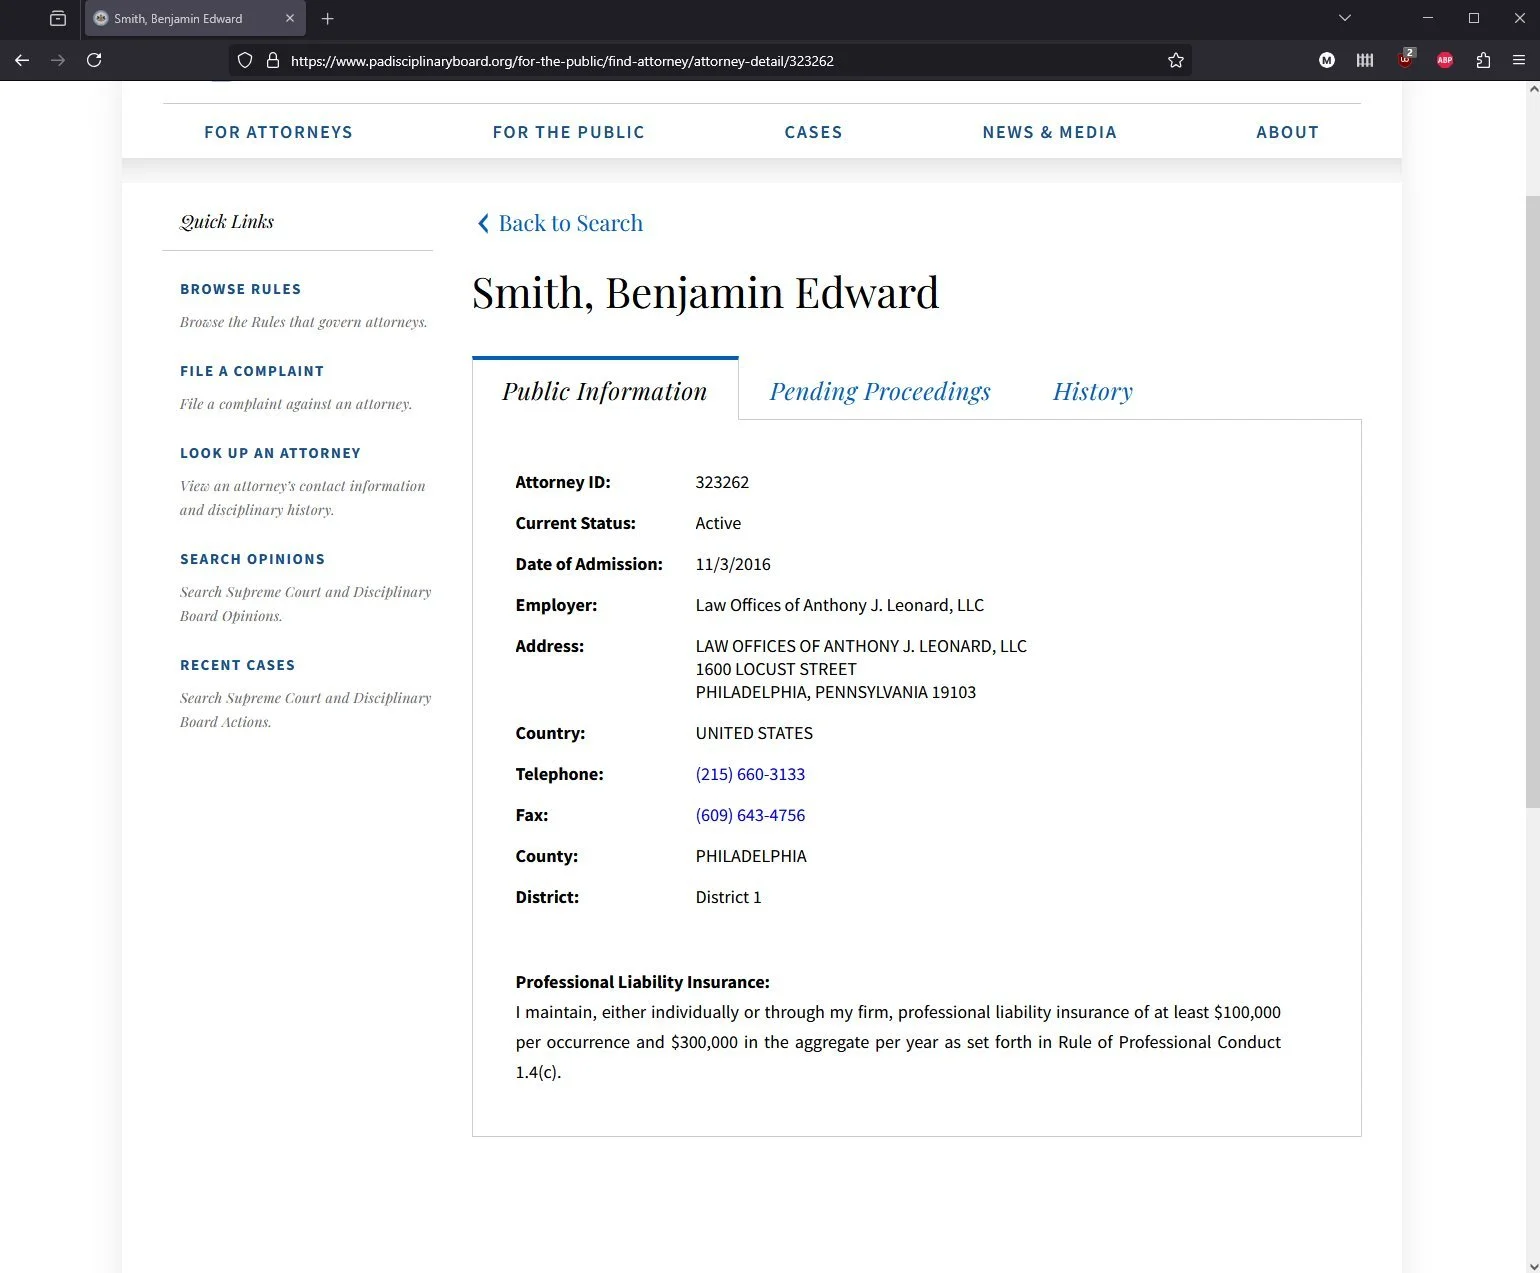1540x1273 pixels.
Task: Open the Look Up an Attorney link
Action: tap(270, 453)
